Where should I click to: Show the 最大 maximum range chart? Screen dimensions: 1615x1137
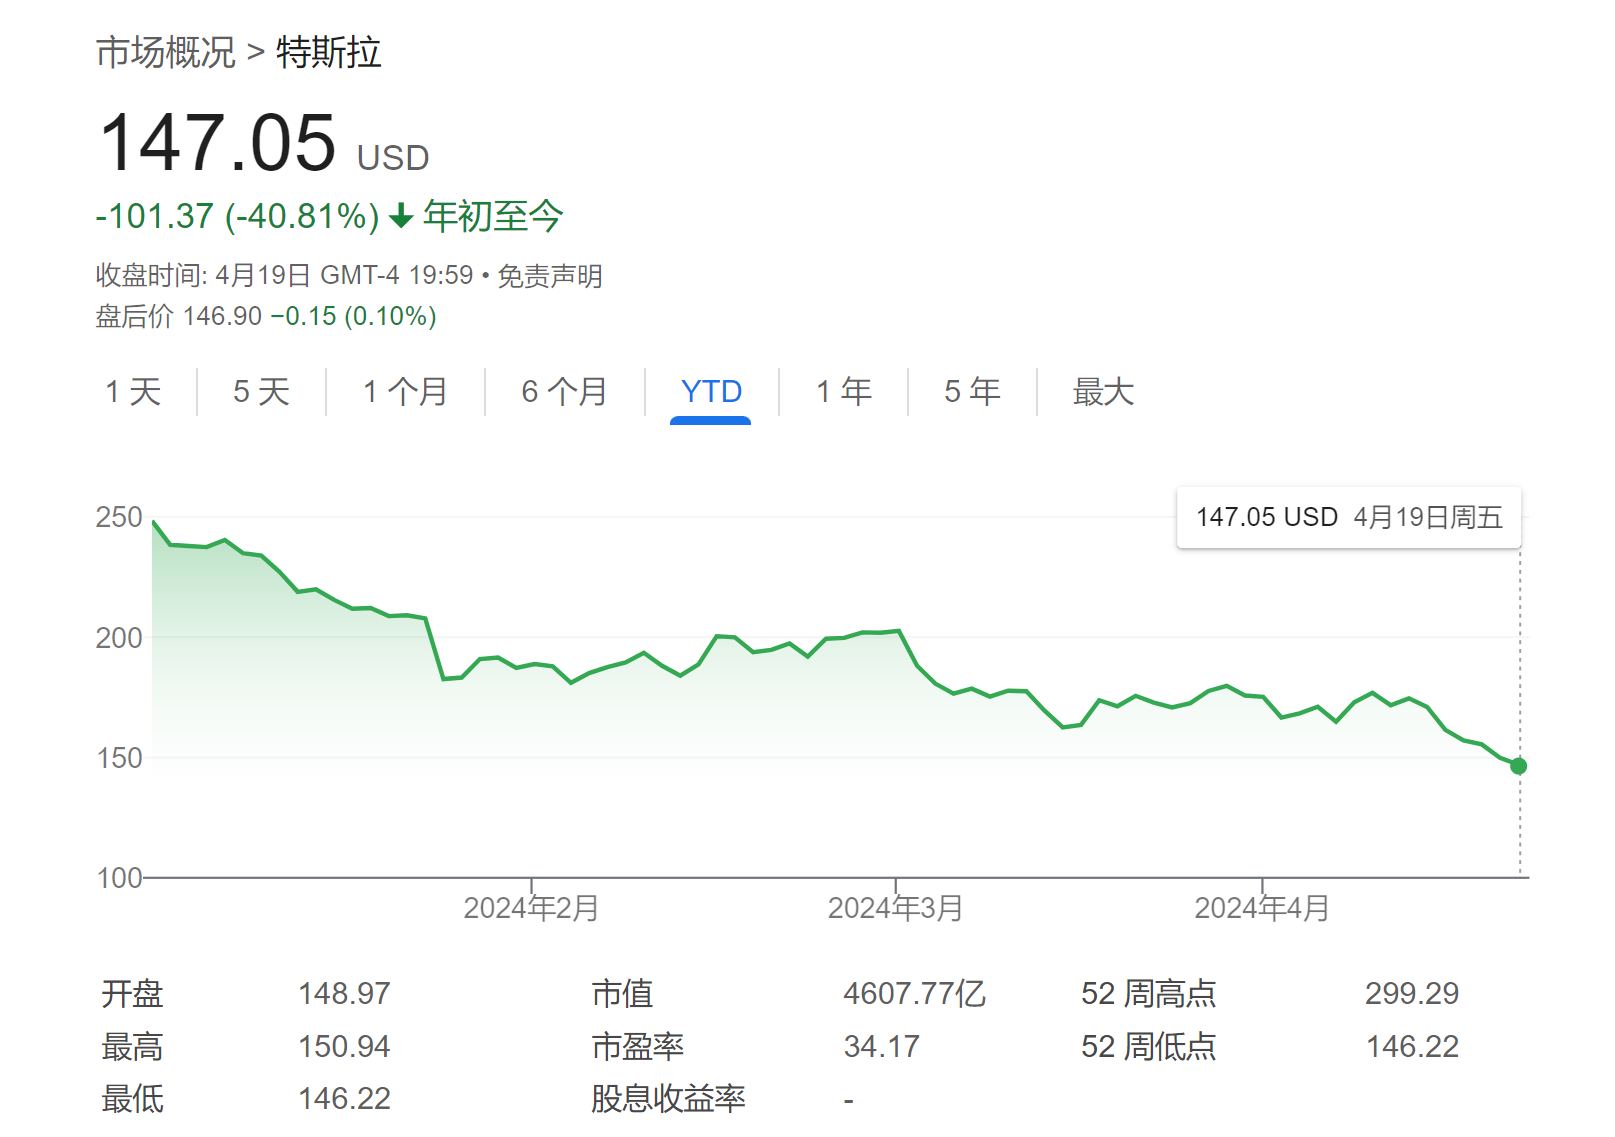(1102, 391)
